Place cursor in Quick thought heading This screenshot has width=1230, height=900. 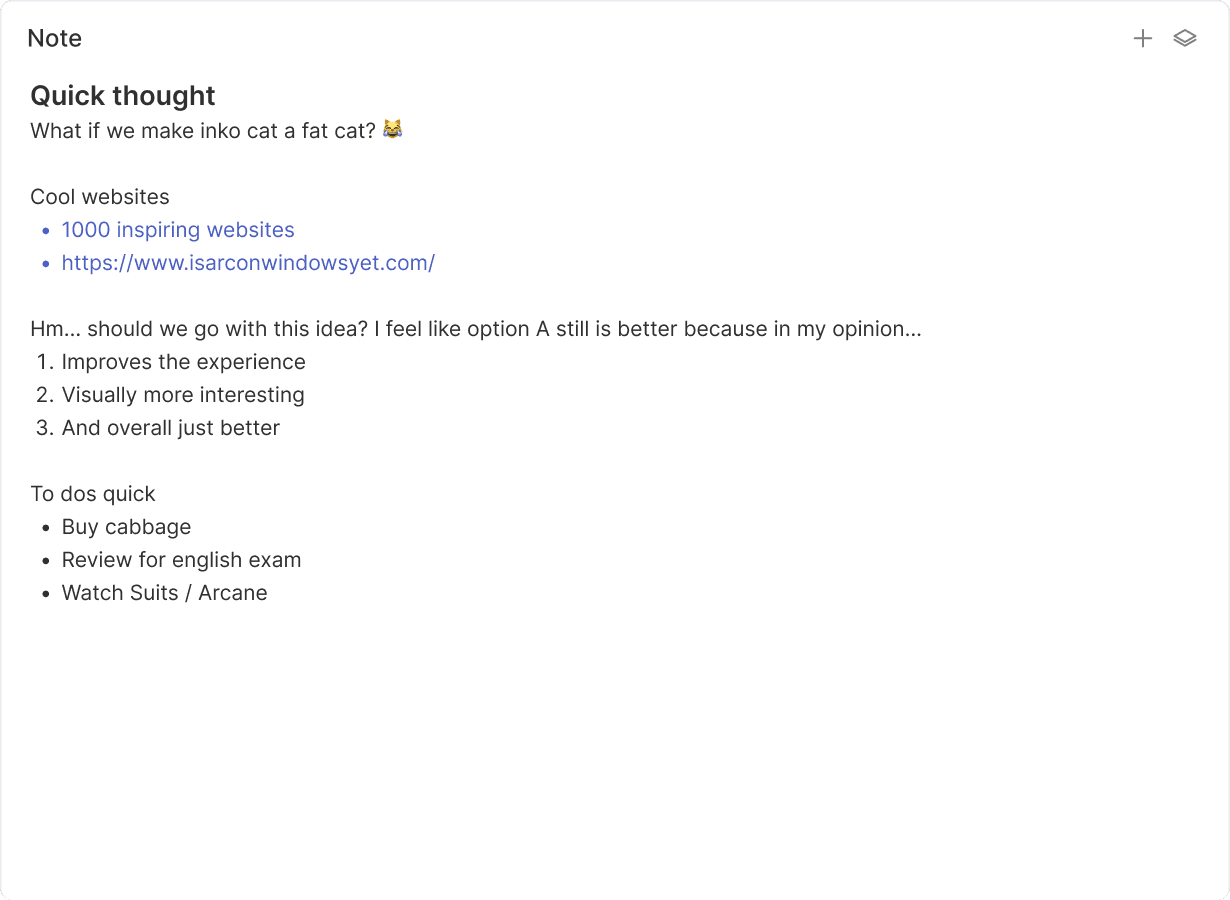[123, 96]
